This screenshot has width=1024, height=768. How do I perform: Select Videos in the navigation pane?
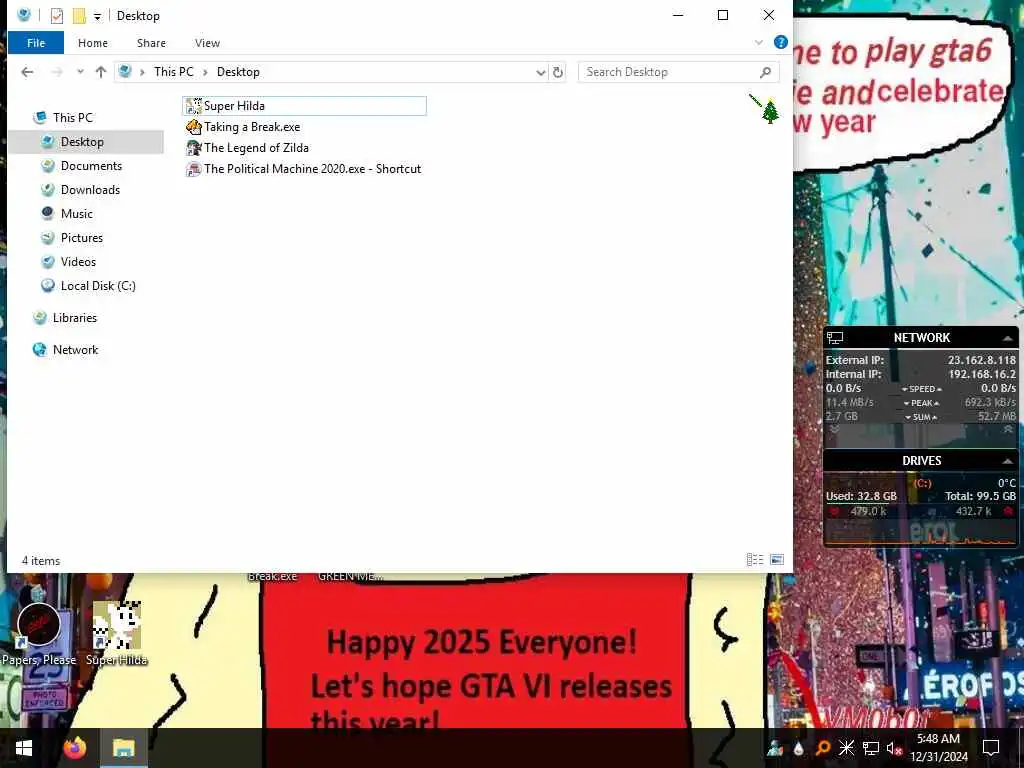coord(78,262)
